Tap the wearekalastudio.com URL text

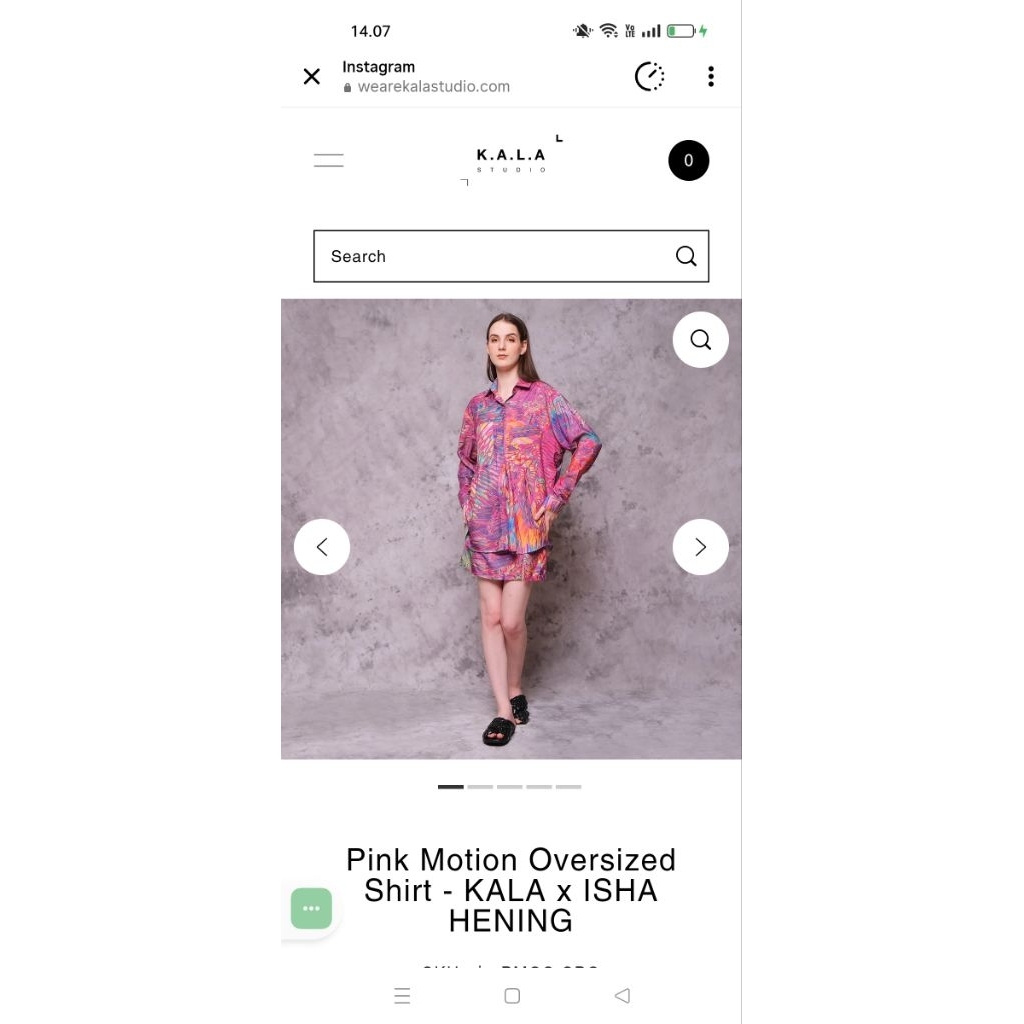[x=434, y=87]
